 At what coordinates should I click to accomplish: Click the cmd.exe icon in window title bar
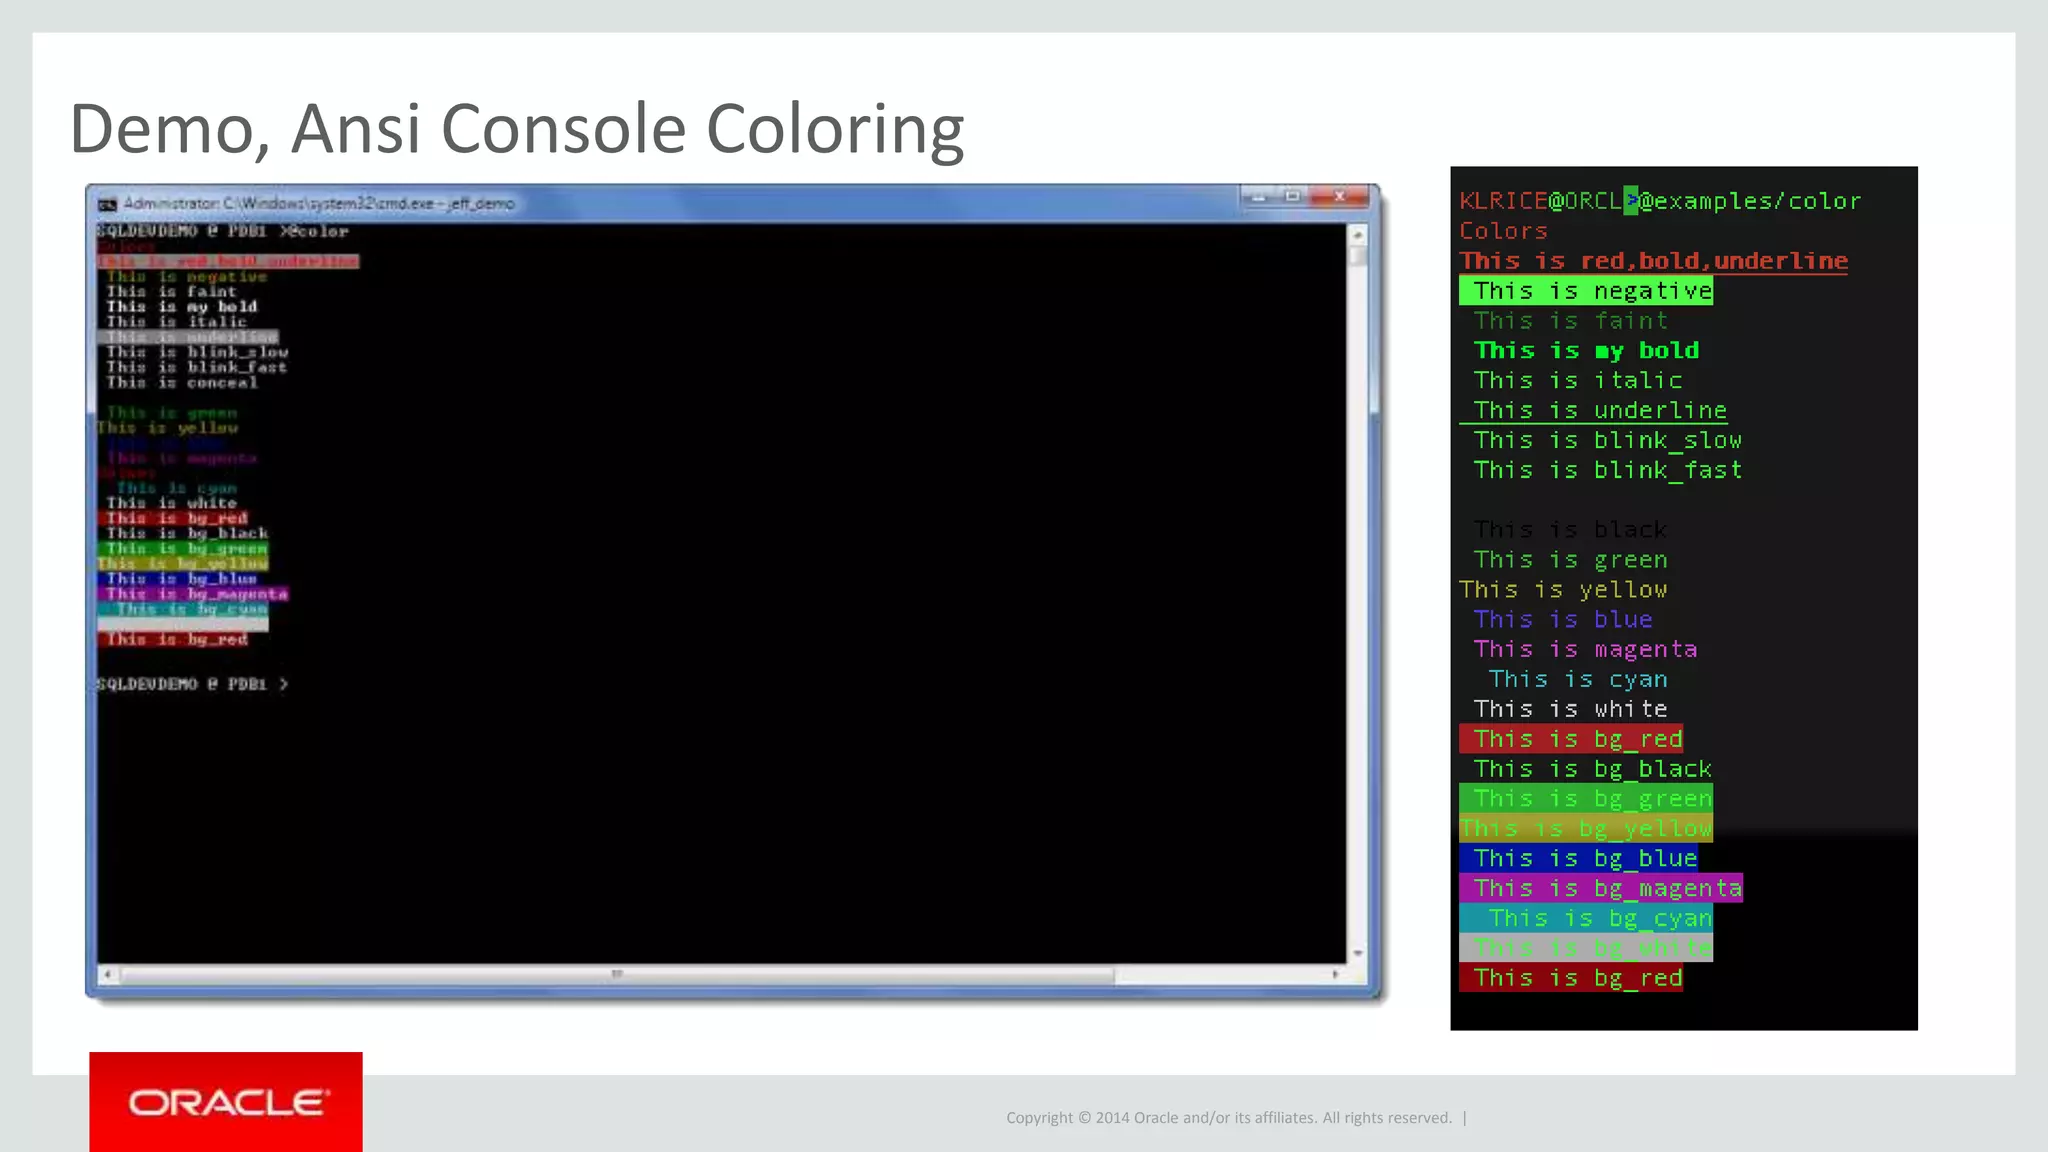(x=107, y=204)
